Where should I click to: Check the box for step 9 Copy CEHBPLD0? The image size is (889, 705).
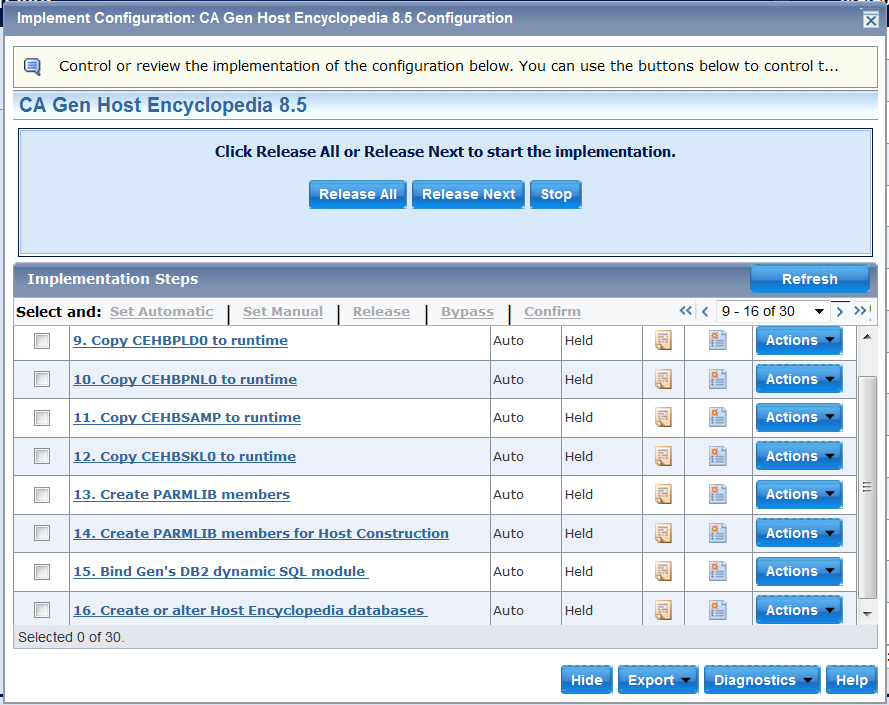click(42, 341)
